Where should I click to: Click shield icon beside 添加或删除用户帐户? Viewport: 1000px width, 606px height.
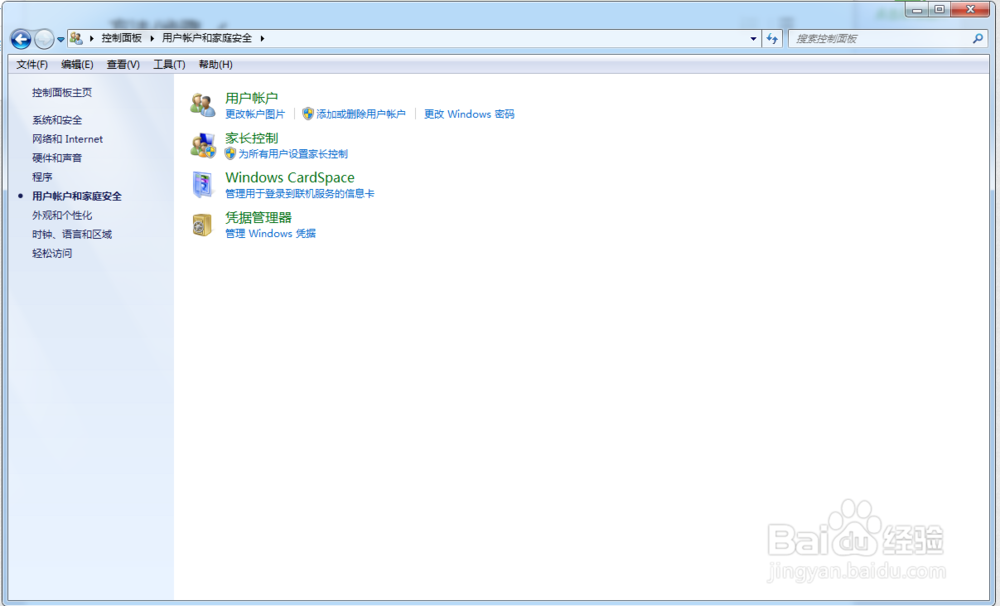[308, 114]
